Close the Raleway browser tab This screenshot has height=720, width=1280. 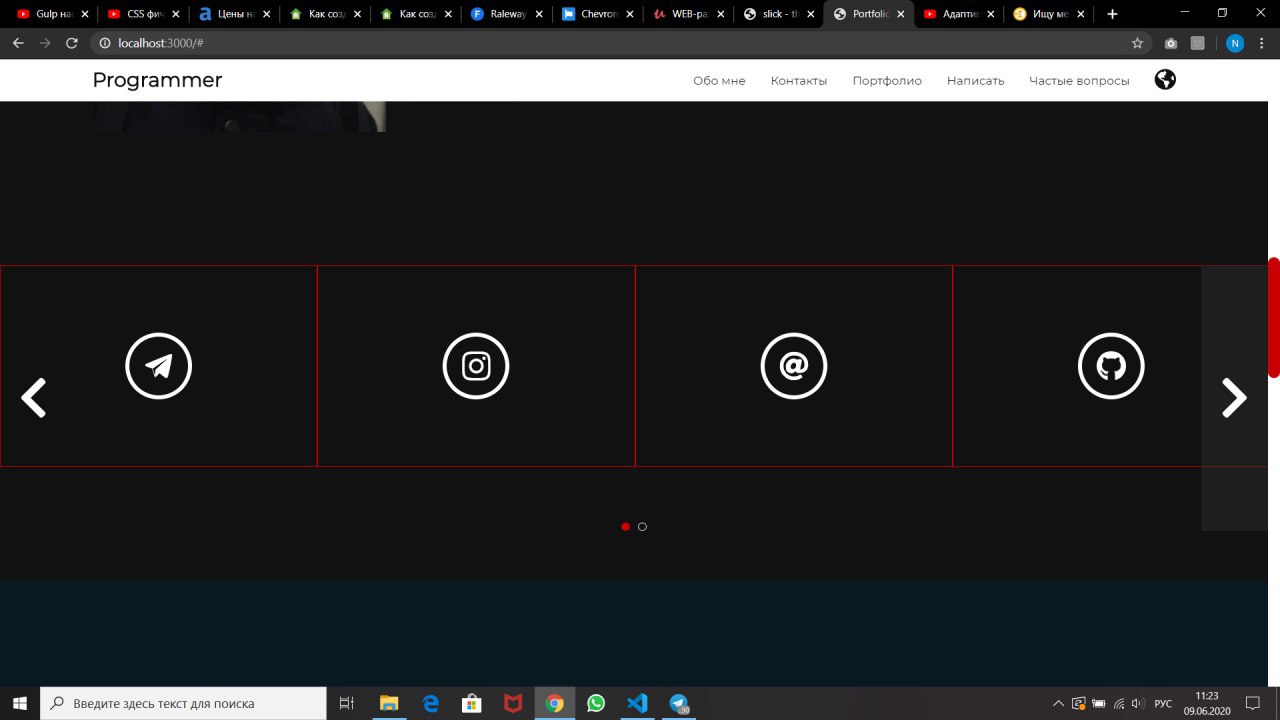538,14
